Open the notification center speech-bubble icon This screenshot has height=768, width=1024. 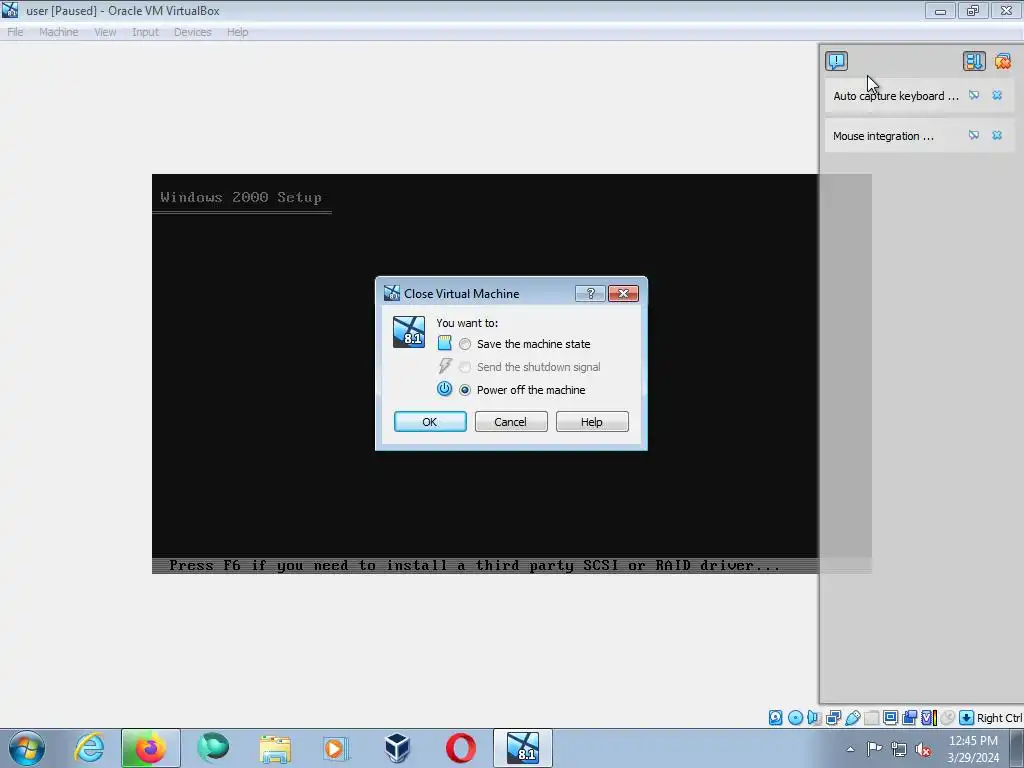pos(836,61)
